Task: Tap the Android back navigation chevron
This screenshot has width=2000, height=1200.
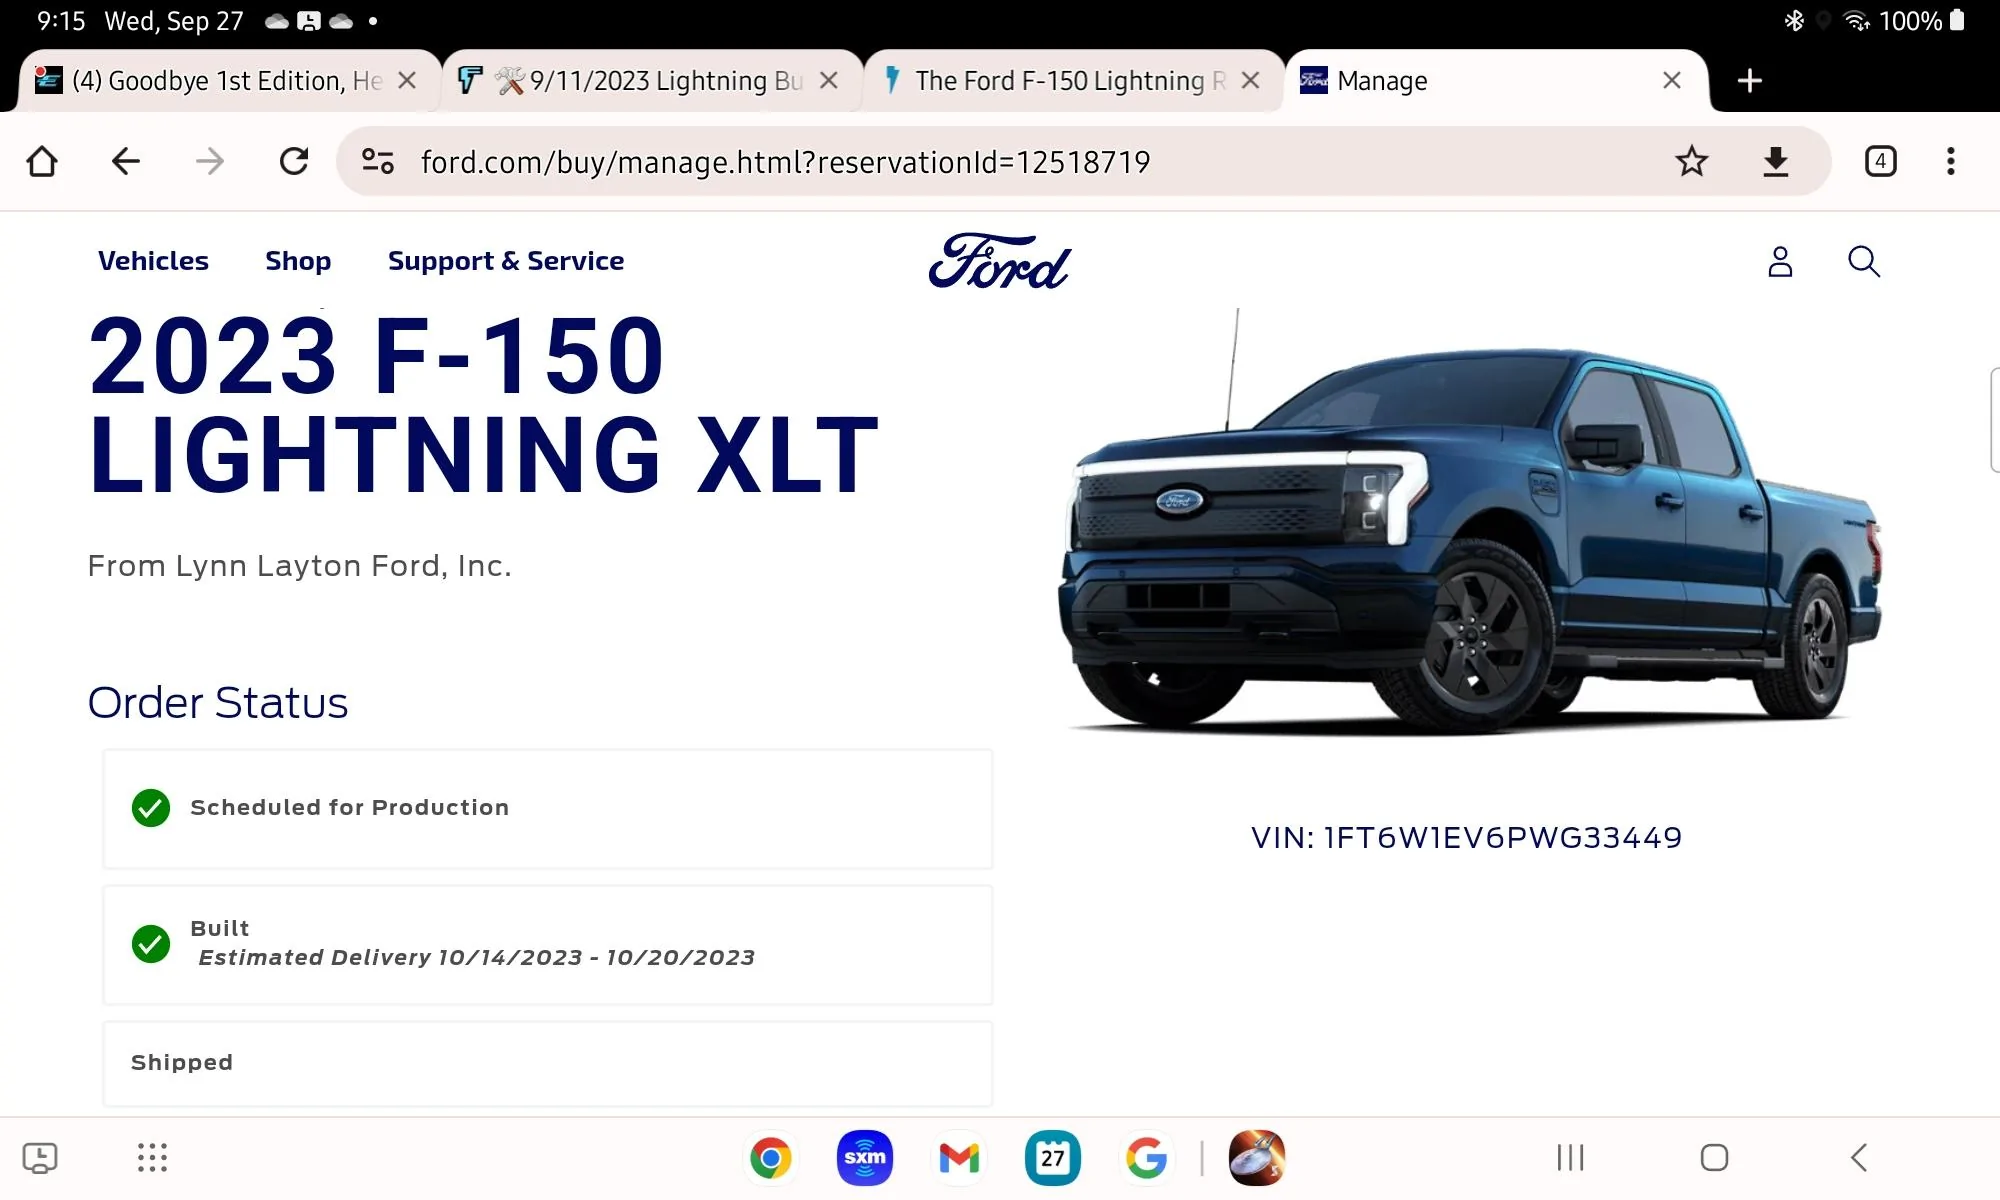Action: pos(1859,1158)
